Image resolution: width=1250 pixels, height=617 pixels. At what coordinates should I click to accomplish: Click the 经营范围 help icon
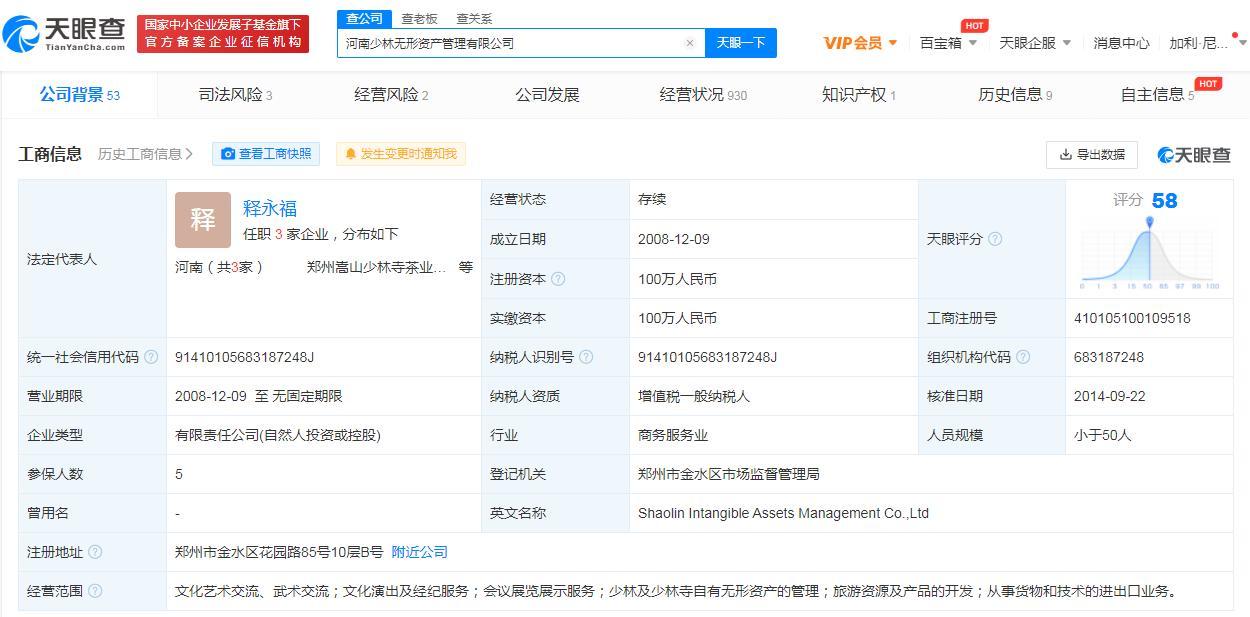[x=95, y=591]
